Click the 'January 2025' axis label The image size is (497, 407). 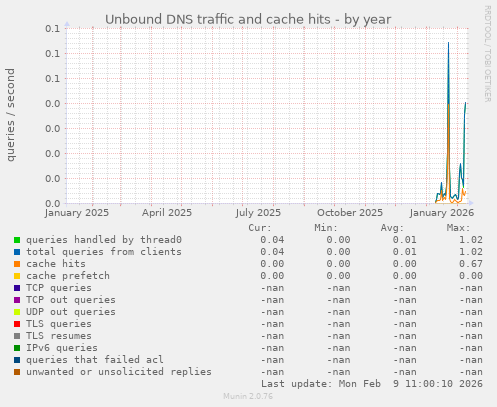point(77,213)
